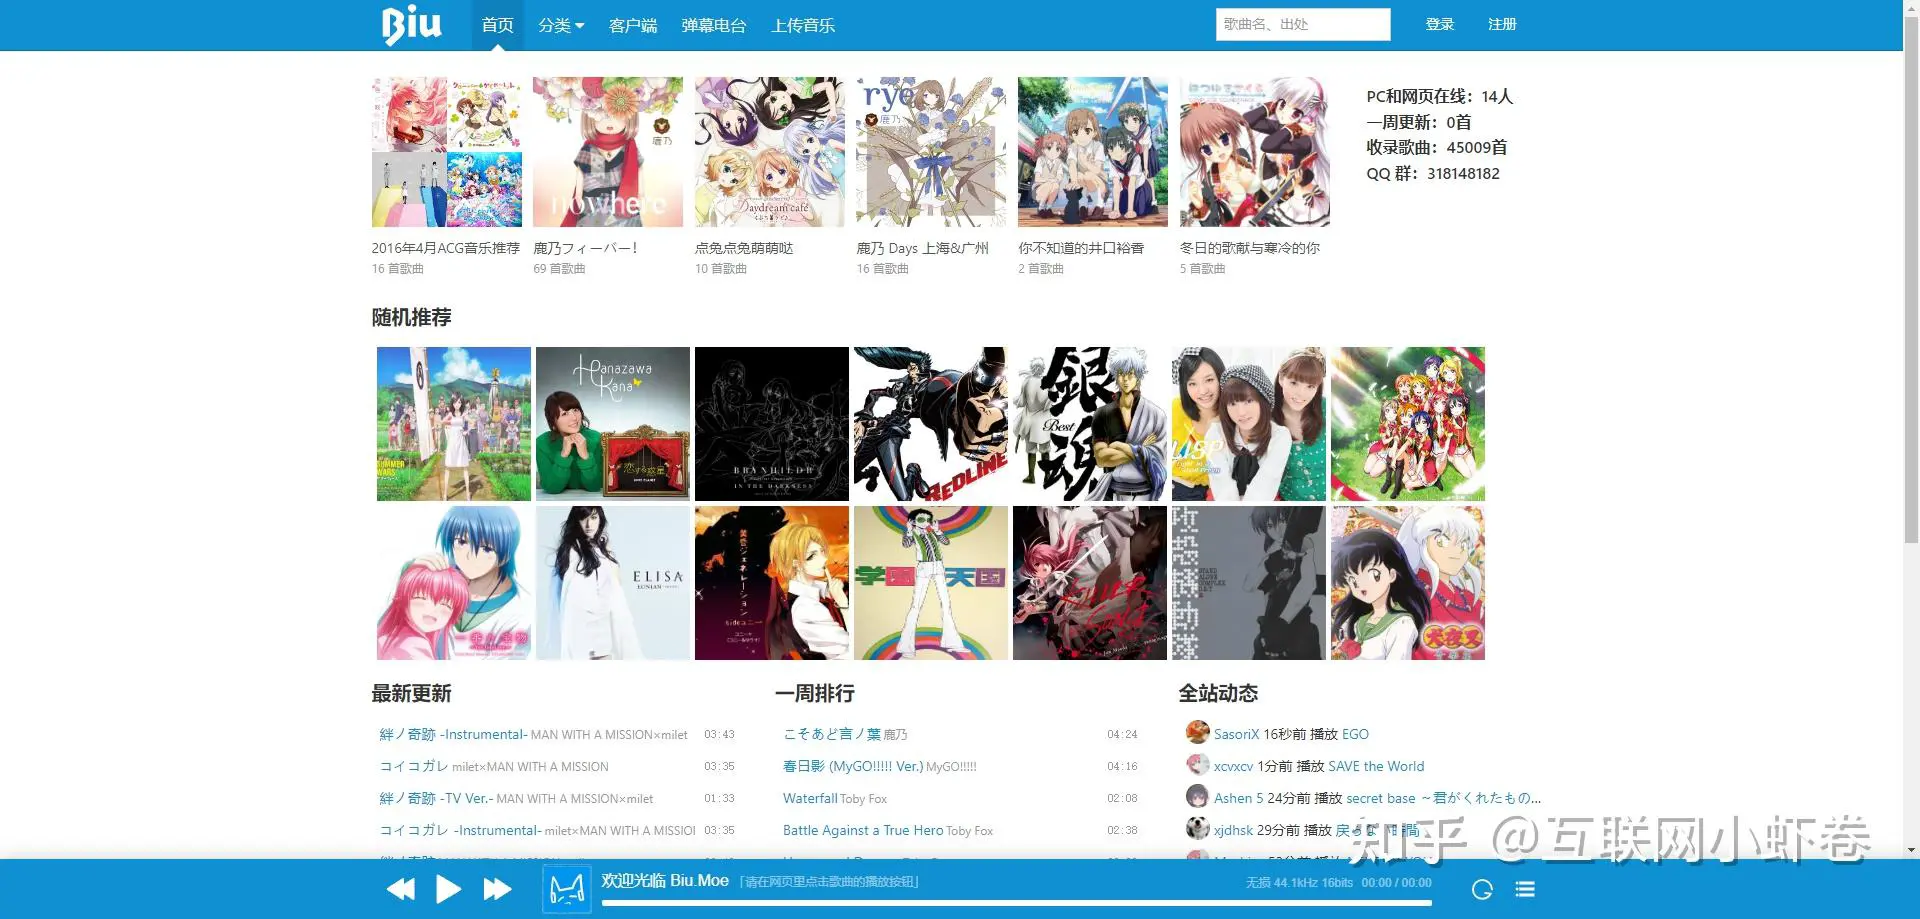The image size is (1920, 919).
Task: Click the QQ 群: 318148182 text
Action: (x=1433, y=173)
